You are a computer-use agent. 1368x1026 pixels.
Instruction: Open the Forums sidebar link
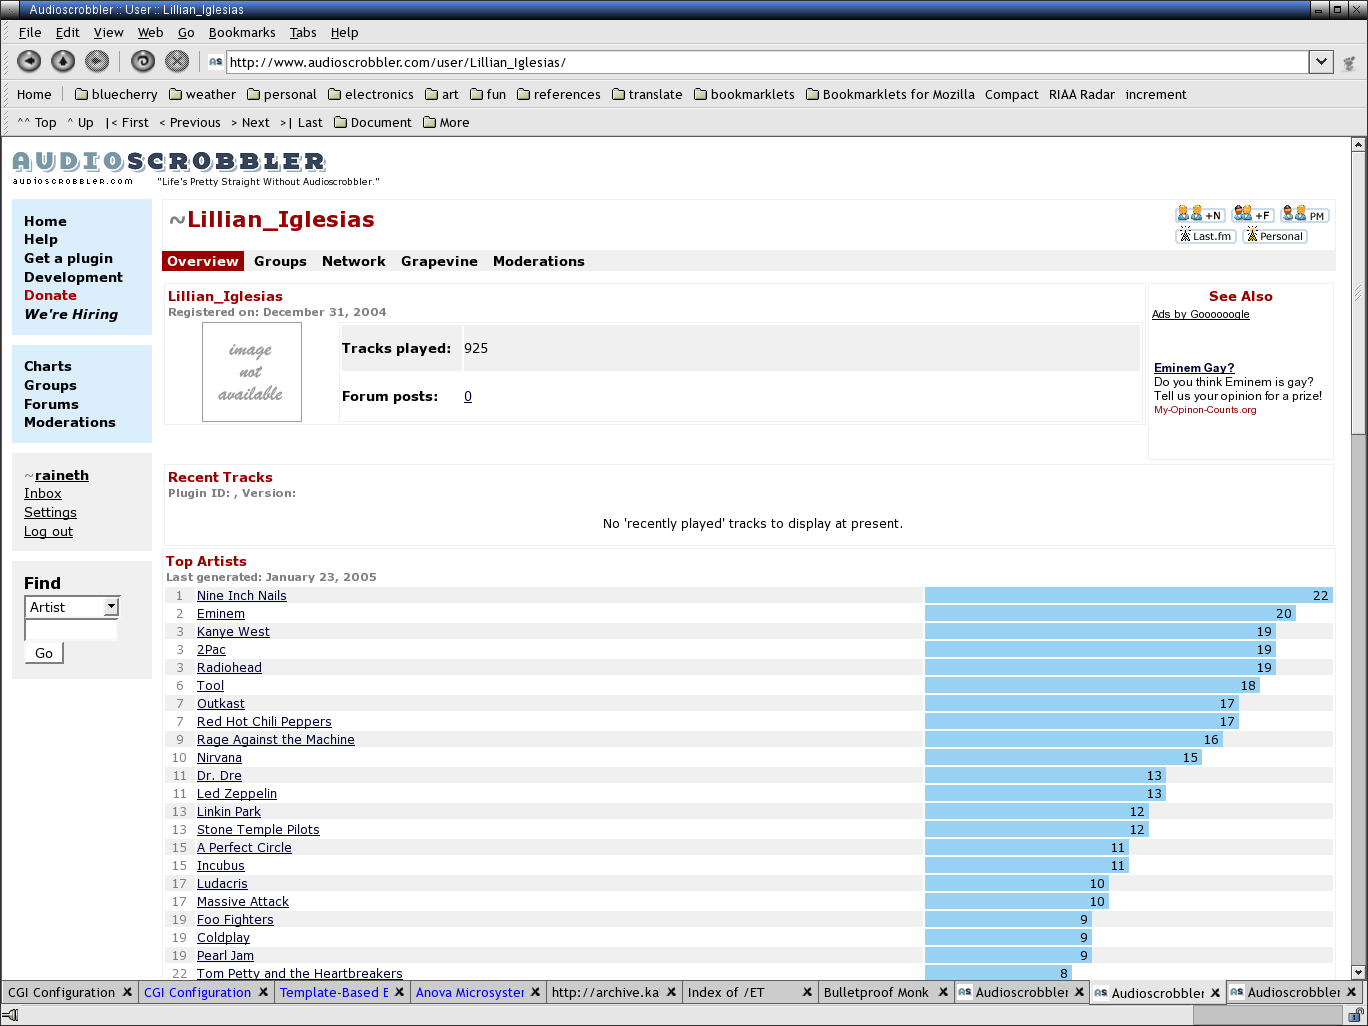(51, 405)
